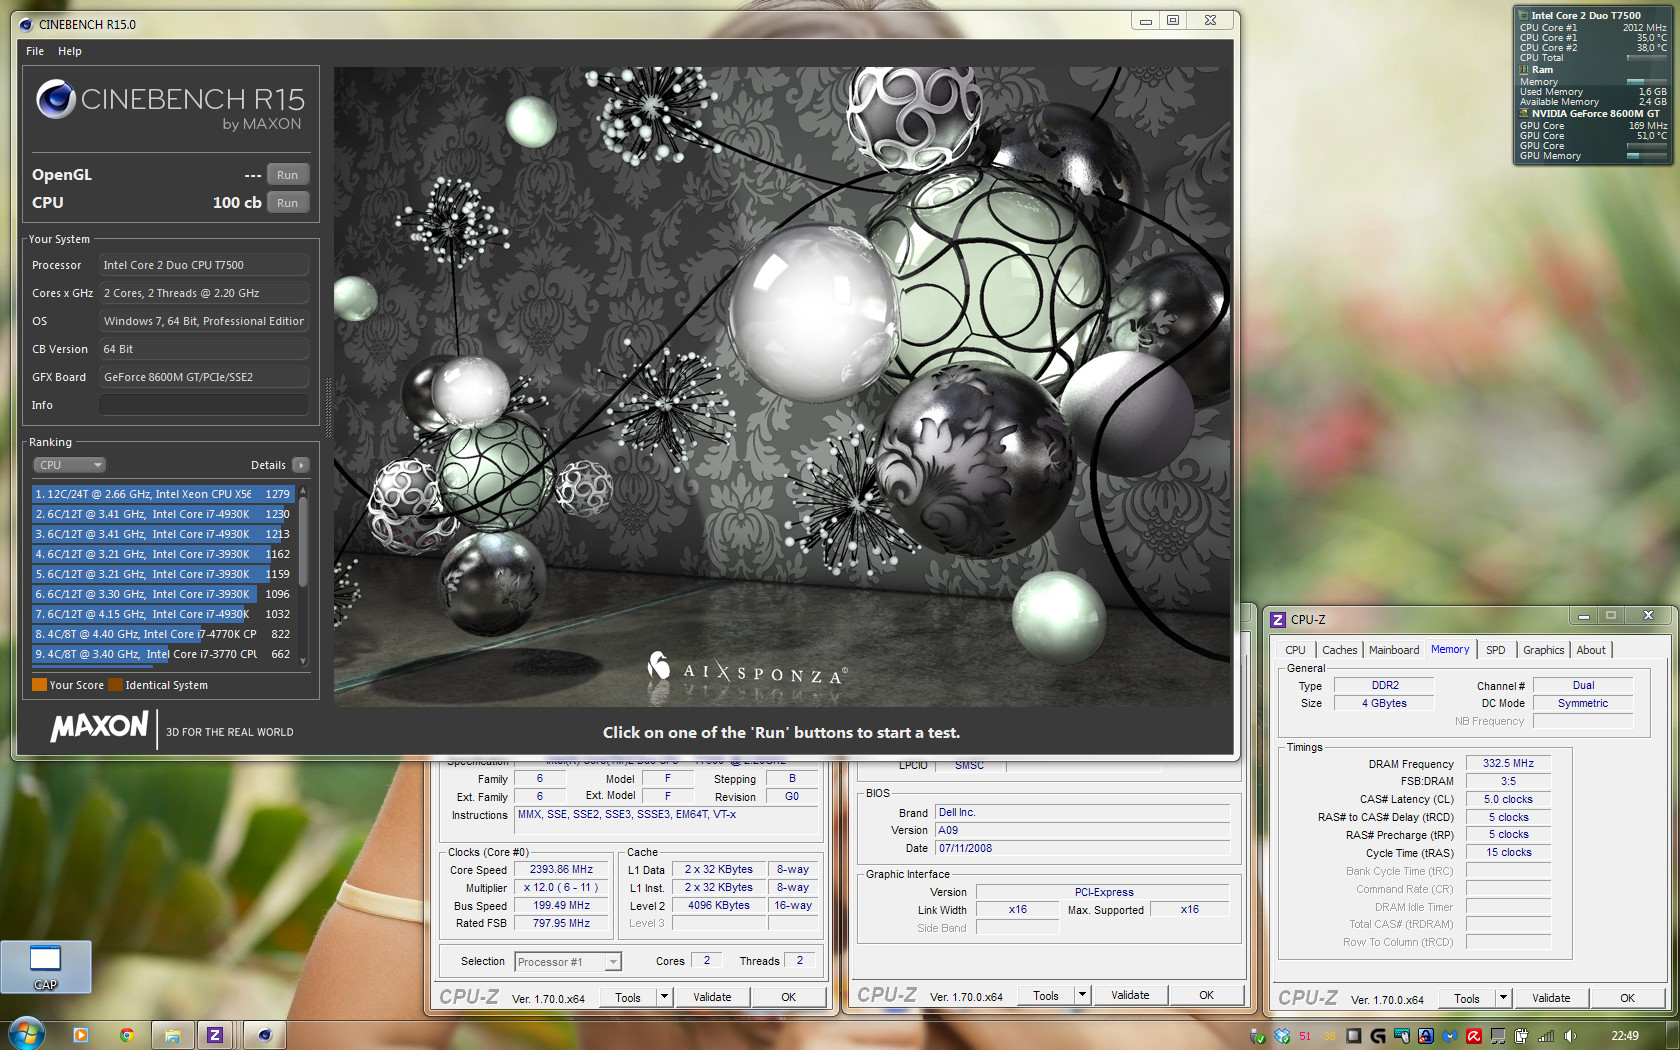Click OK in CPU-Z Mainboard window
The height and width of the screenshot is (1050, 1680).
(x=1206, y=995)
